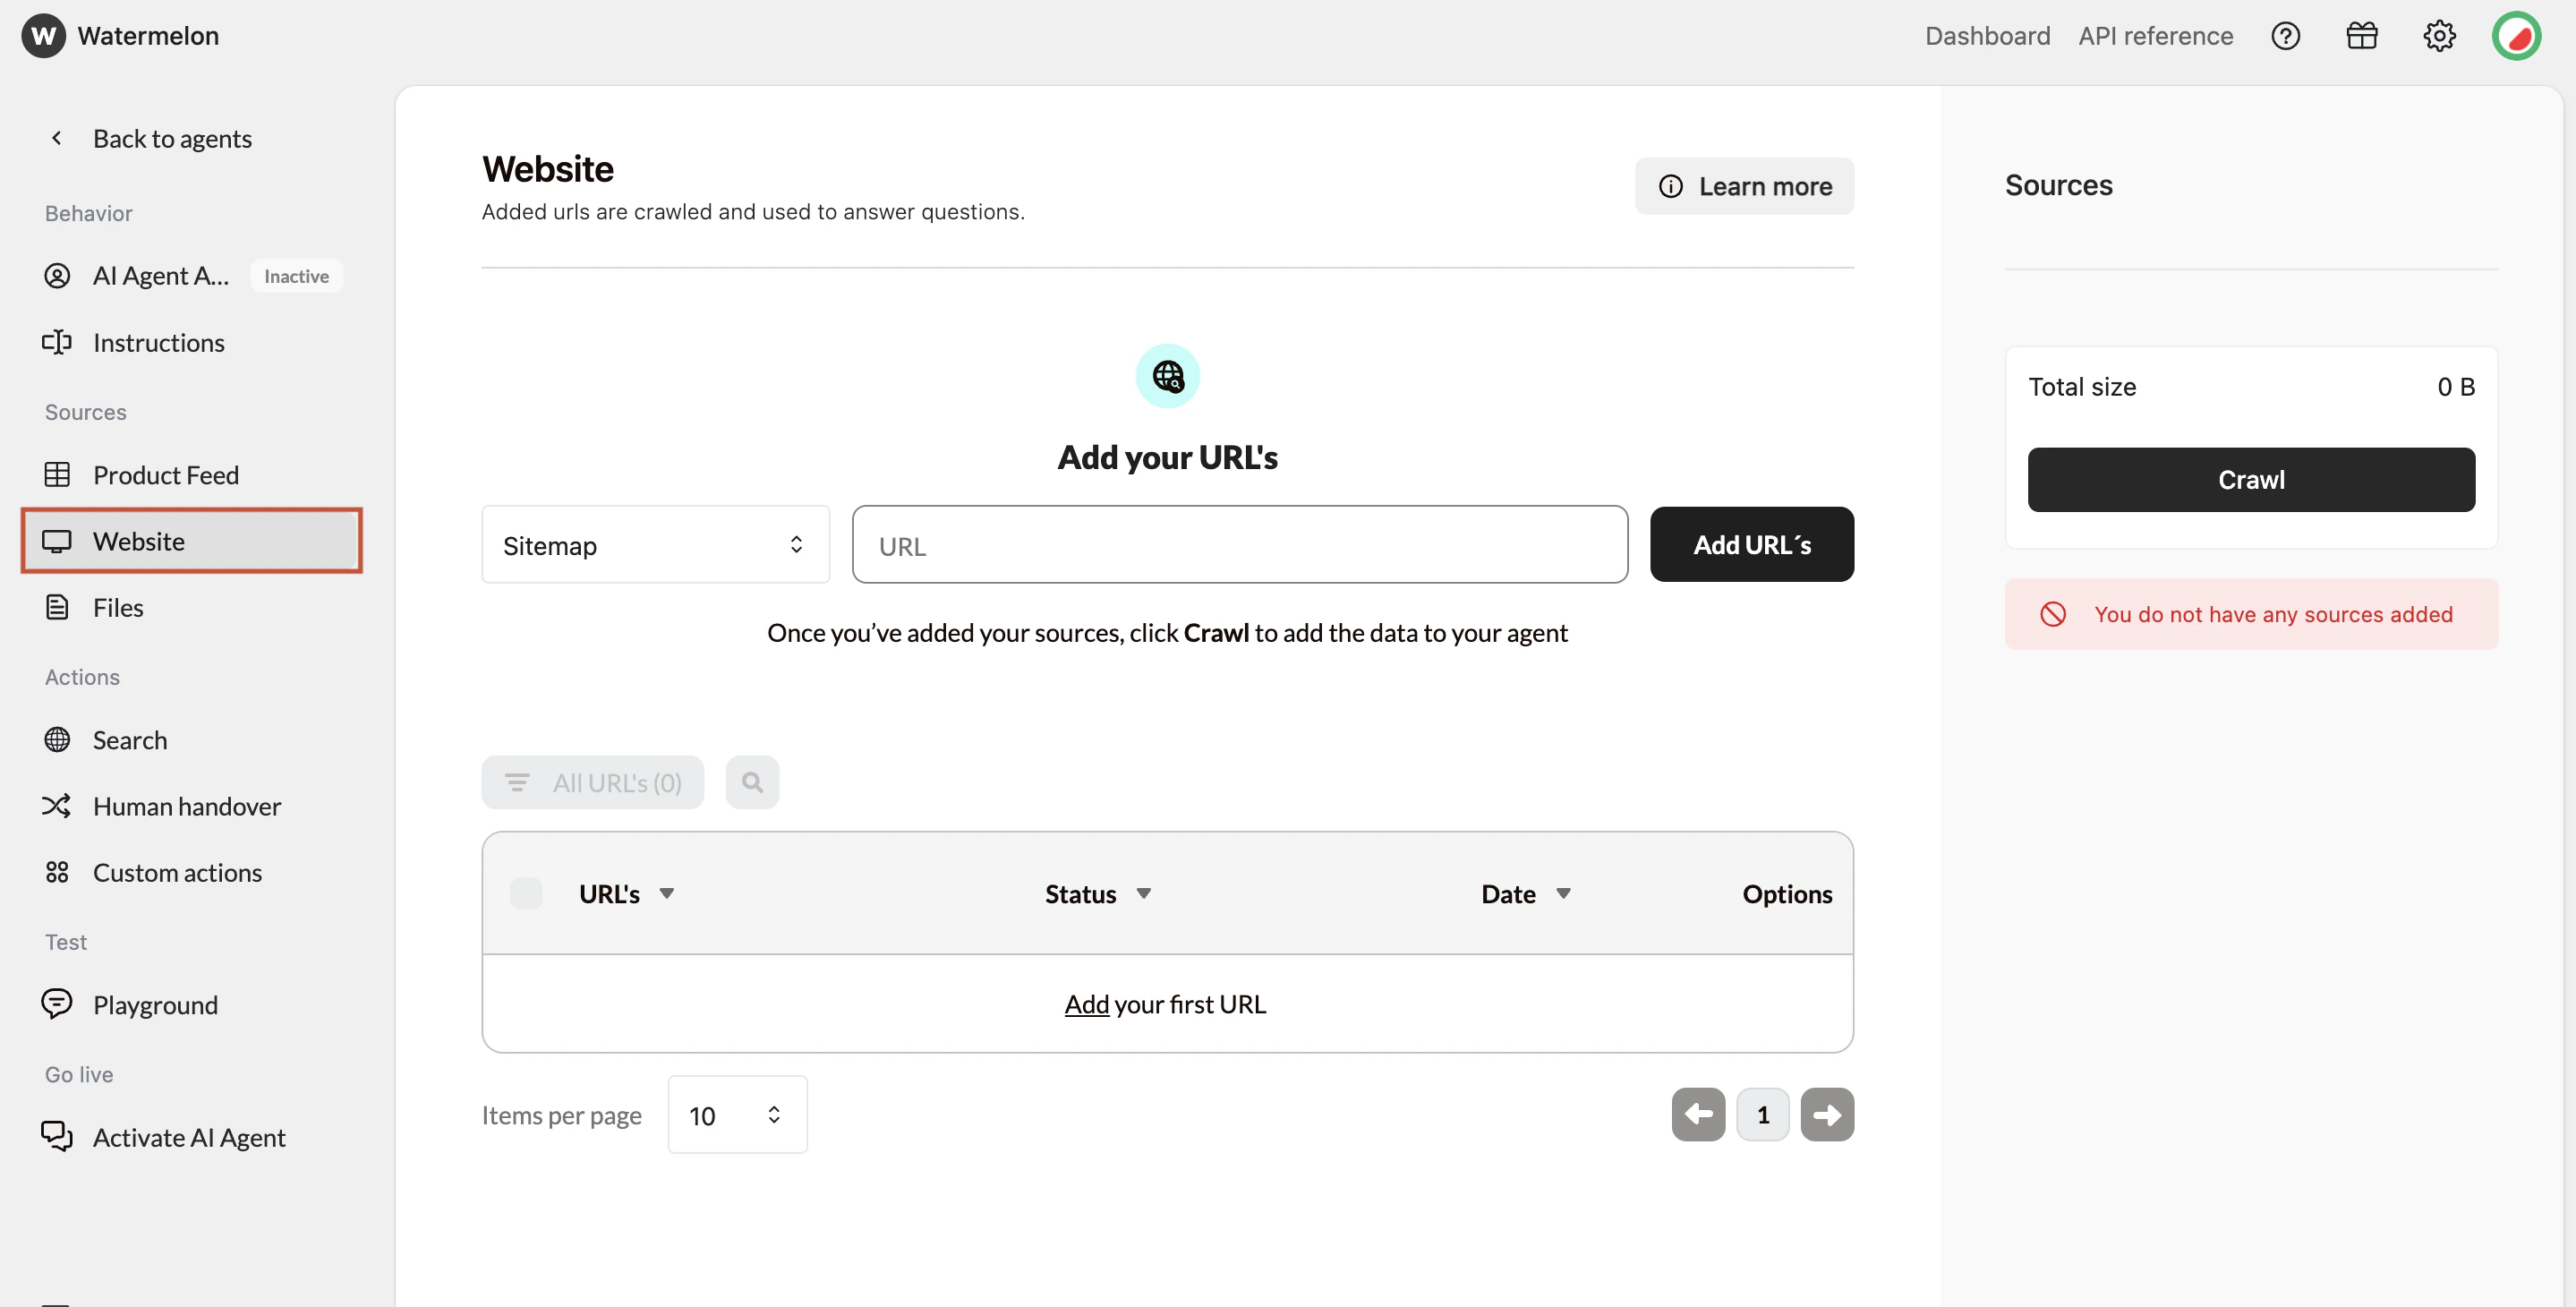Click the page number 1 button
This screenshot has height=1307, width=2576.
[x=1762, y=1114]
